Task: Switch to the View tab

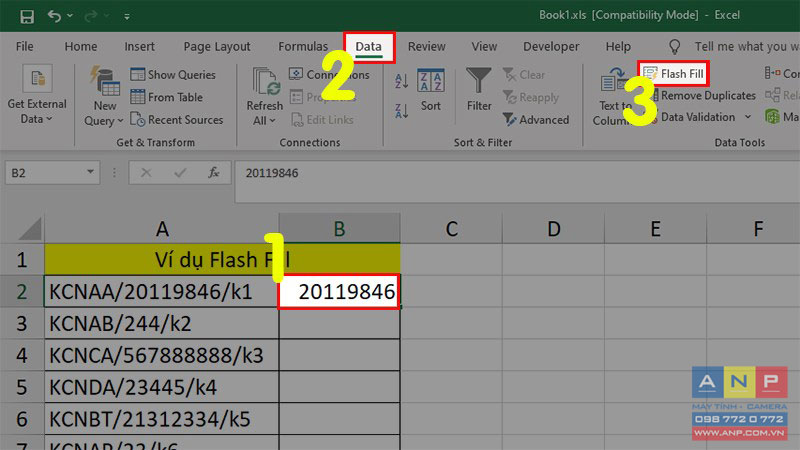Action: pos(484,46)
